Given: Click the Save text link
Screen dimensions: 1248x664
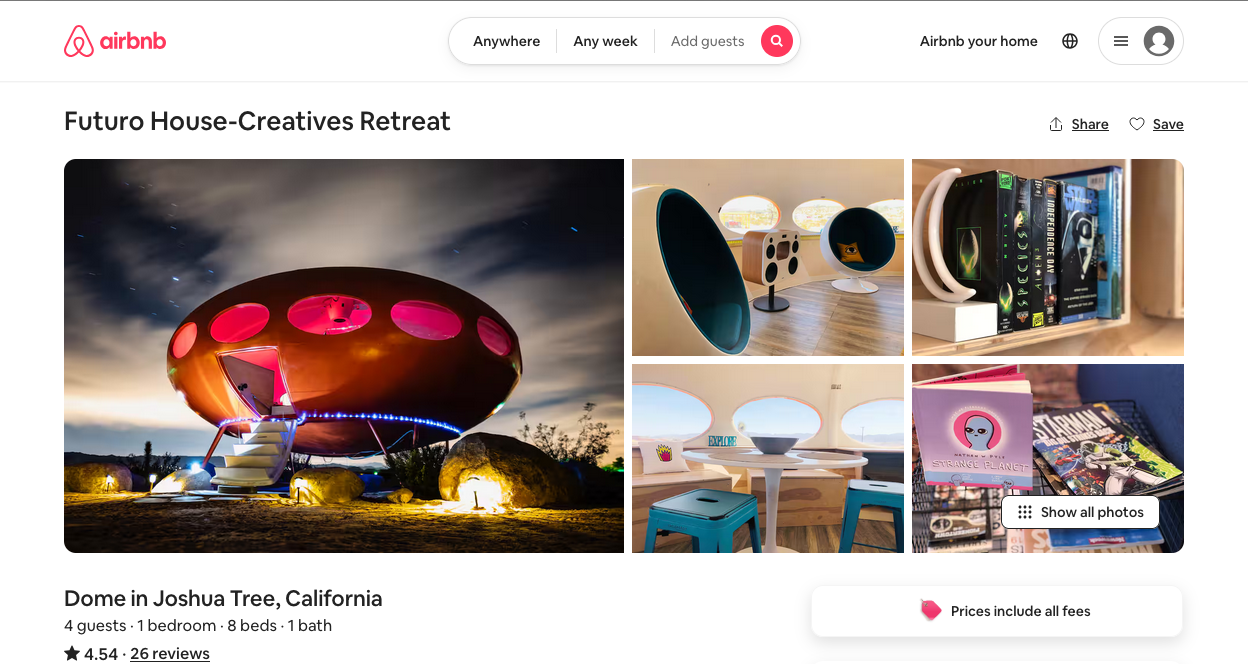Looking at the screenshot, I should [x=1168, y=124].
